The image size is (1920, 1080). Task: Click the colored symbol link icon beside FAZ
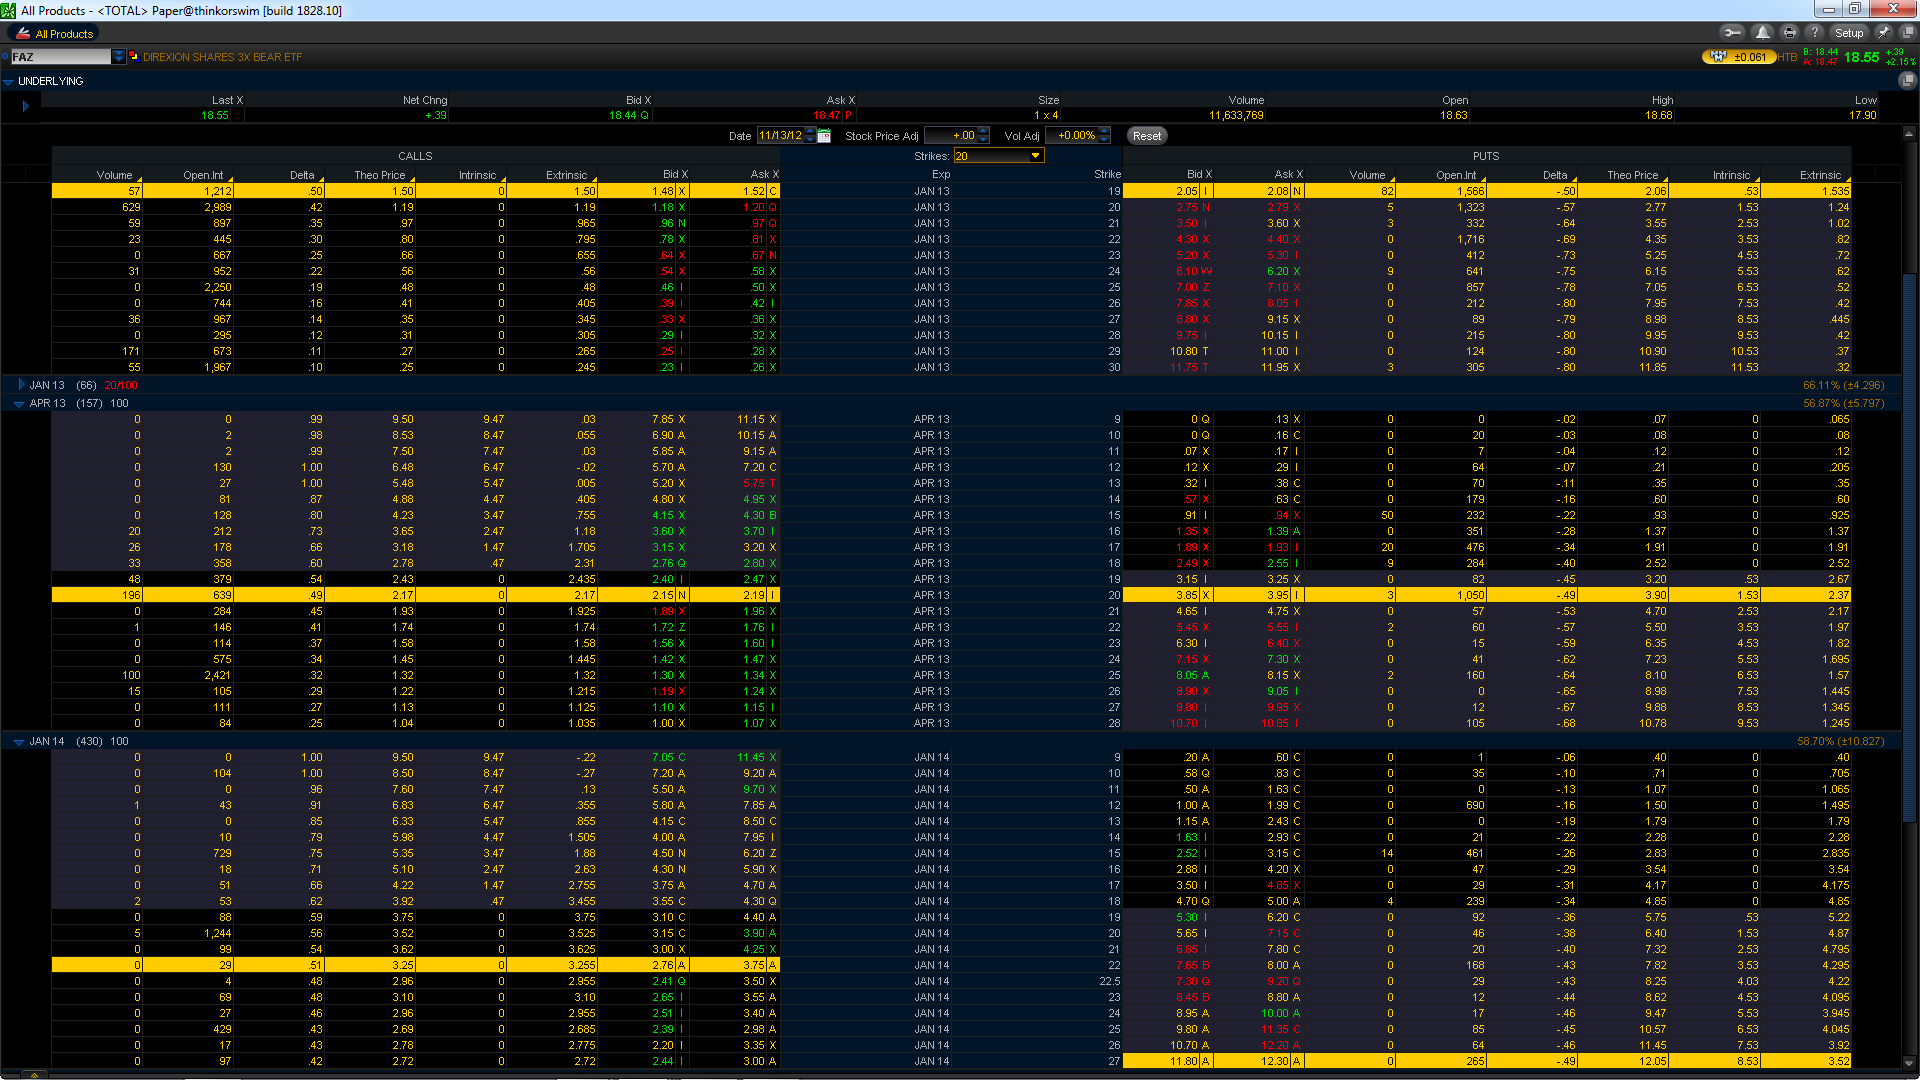(133, 57)
